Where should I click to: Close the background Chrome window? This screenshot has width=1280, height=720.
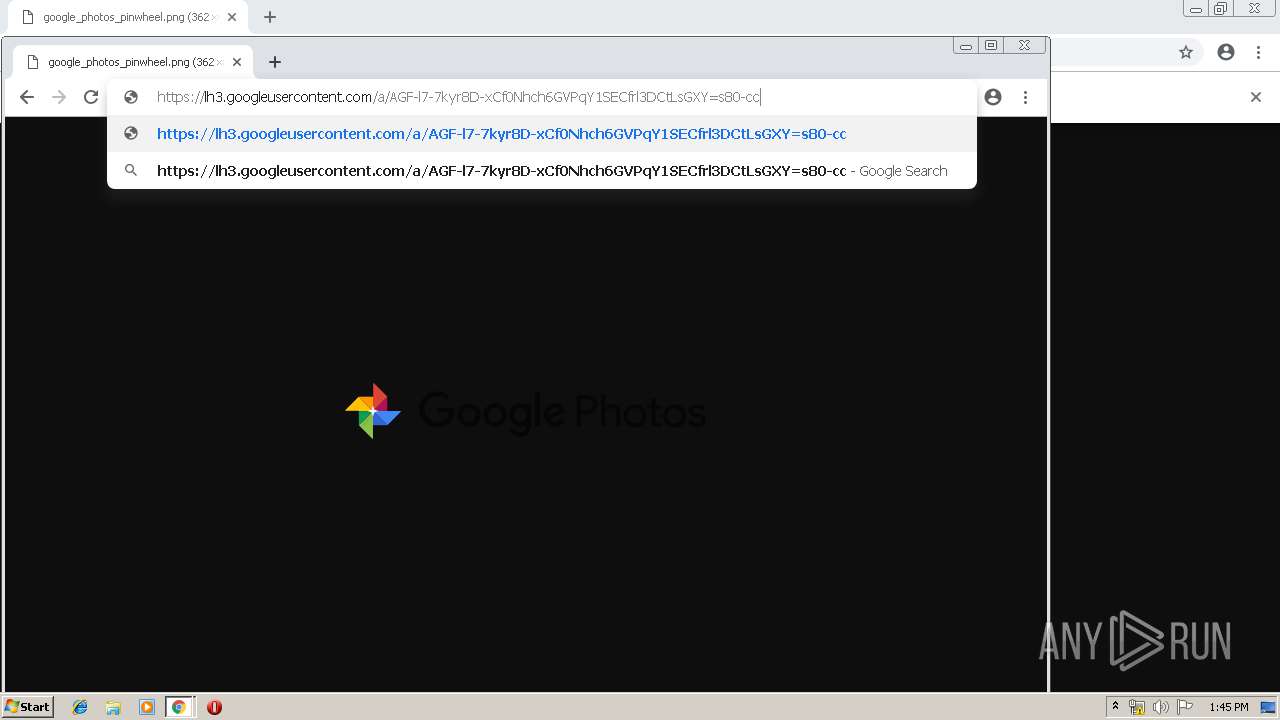coord(1255,9)
